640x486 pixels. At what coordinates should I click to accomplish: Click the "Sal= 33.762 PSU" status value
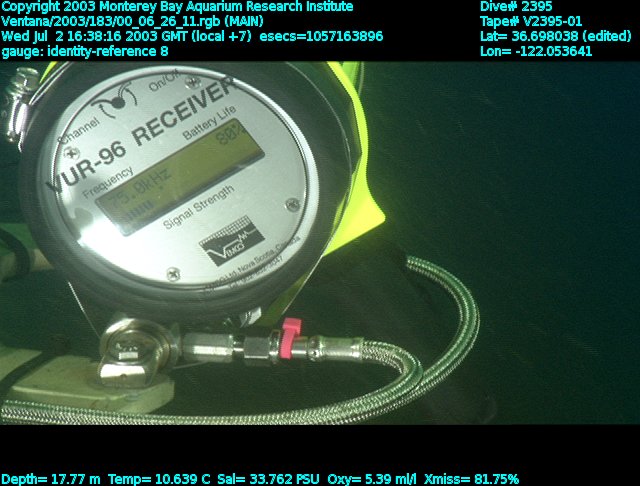click(269, 479)
